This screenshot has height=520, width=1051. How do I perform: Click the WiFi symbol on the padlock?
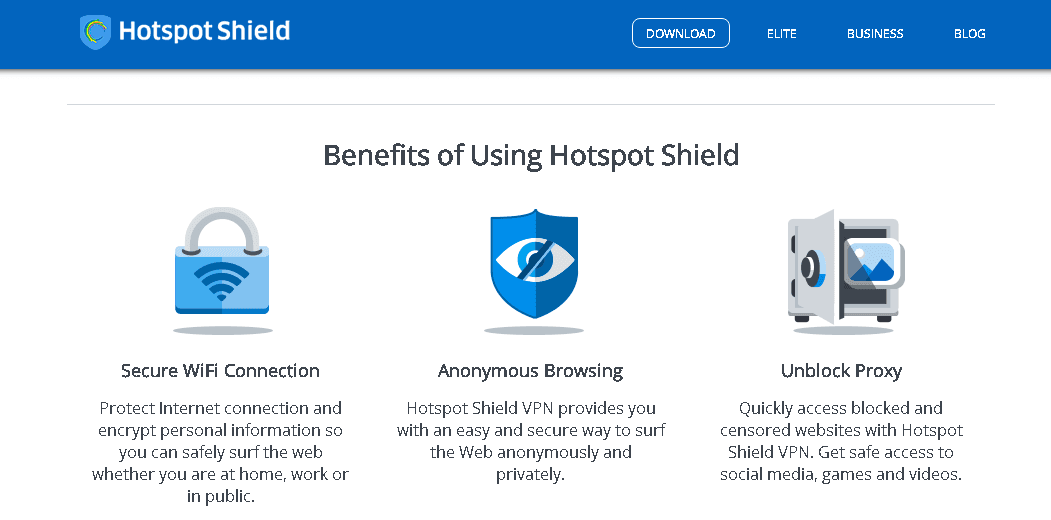click(221, 281)
